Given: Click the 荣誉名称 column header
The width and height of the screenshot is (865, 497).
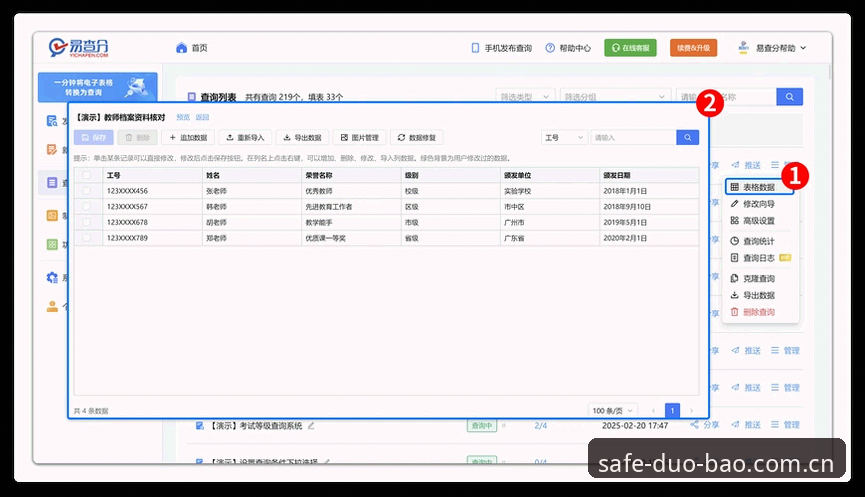Looking at the screenshot, I should (x=351, y=175).
